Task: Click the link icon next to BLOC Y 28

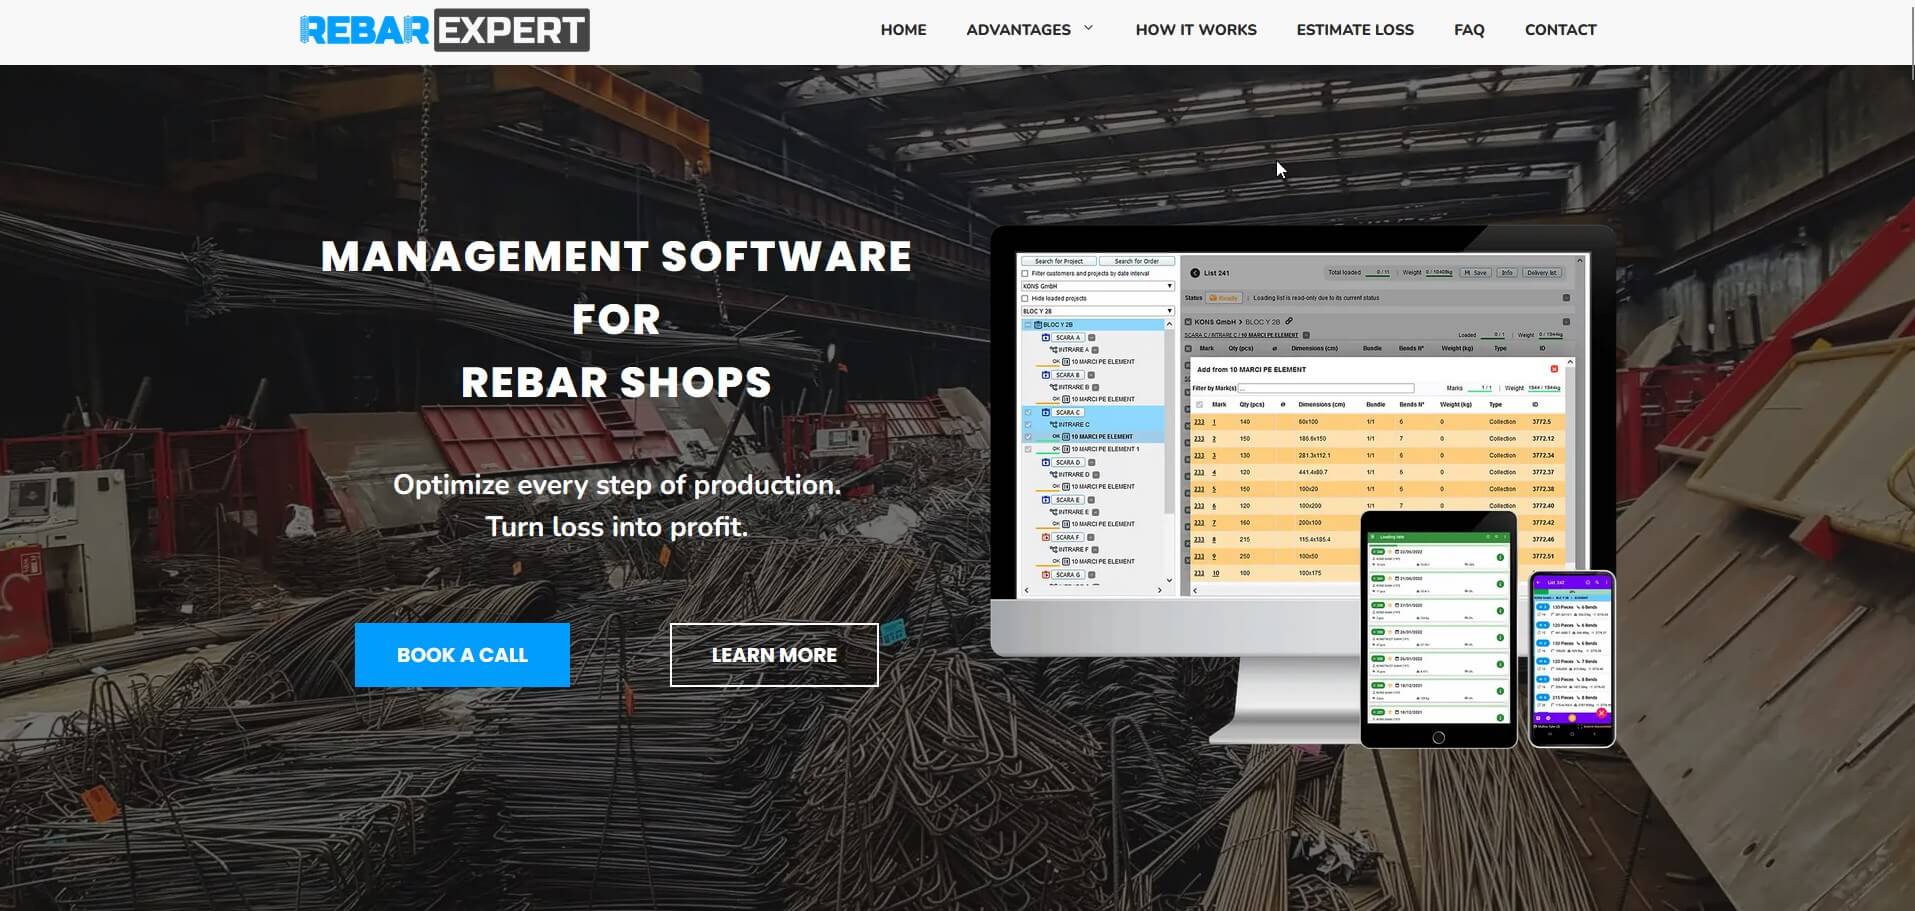Action: click(x=1289, y=321)
